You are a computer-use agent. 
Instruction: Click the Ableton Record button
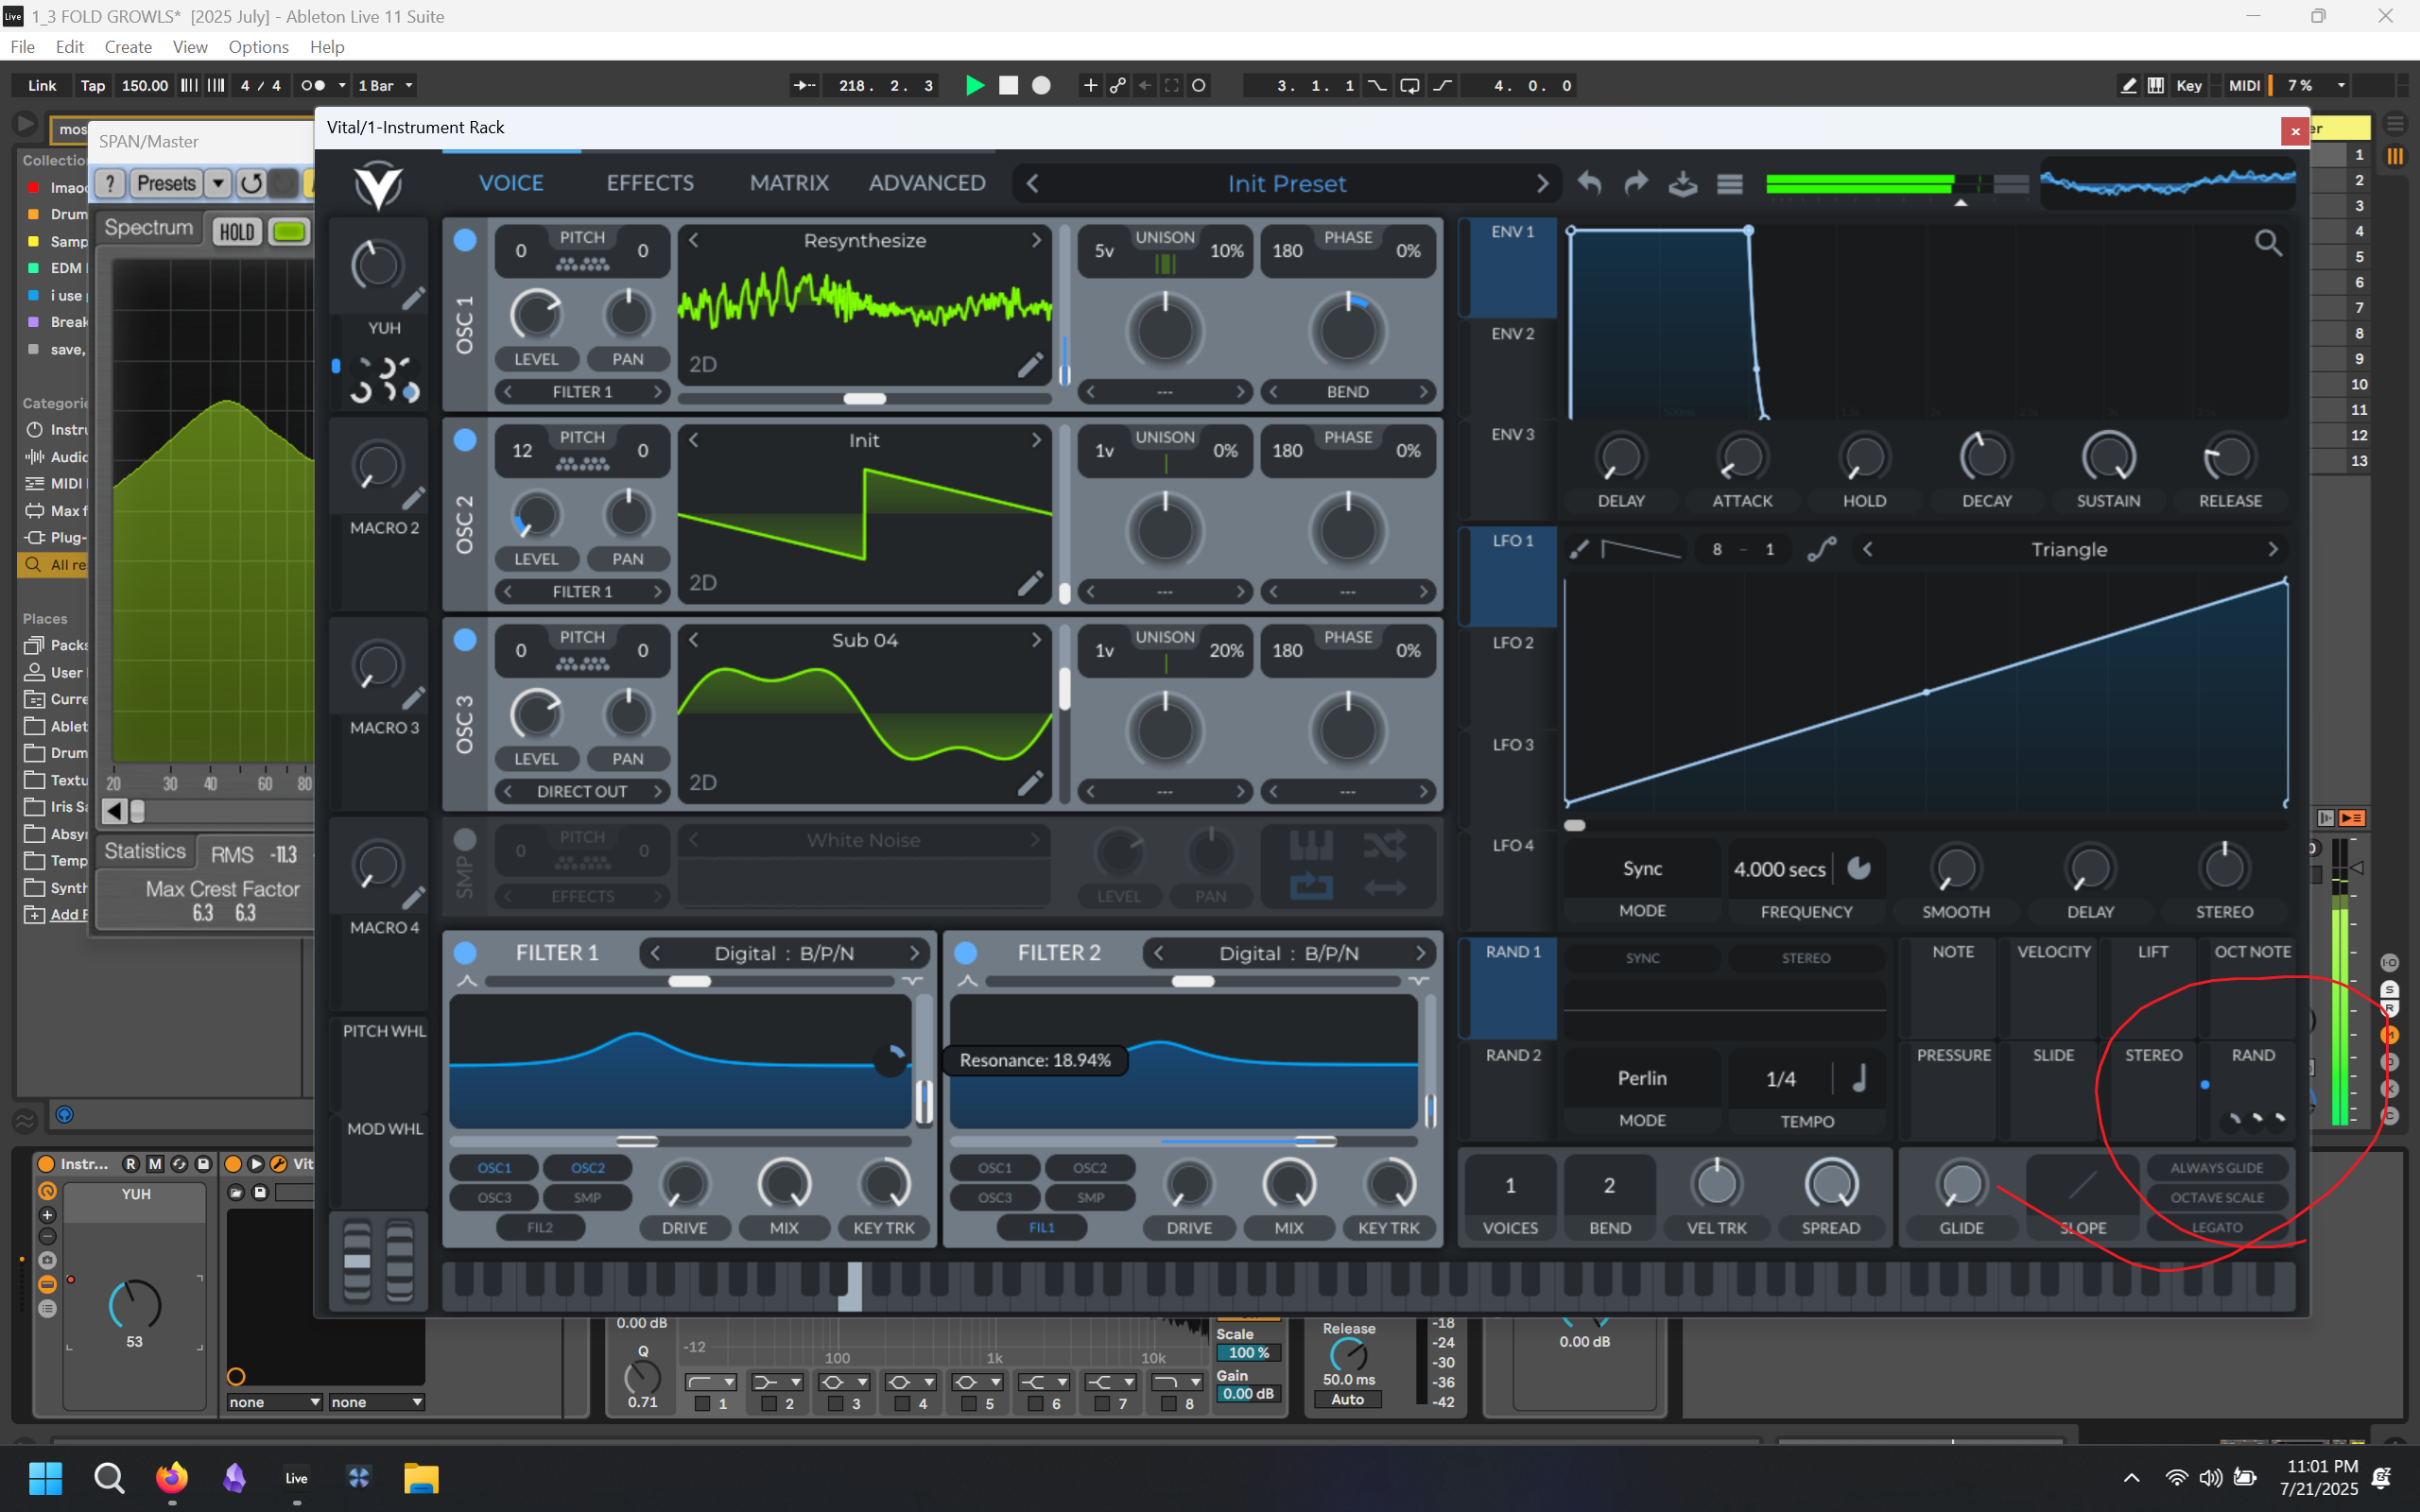(x=1041, y=86)
